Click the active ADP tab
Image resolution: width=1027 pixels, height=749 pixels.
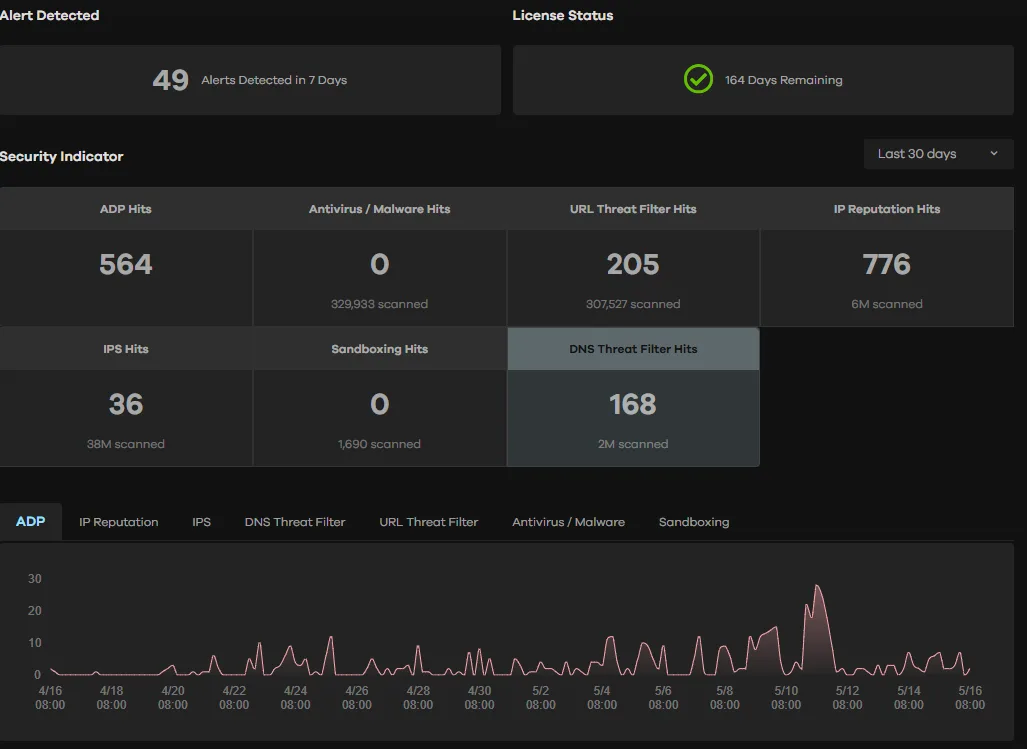pos(31,522)
